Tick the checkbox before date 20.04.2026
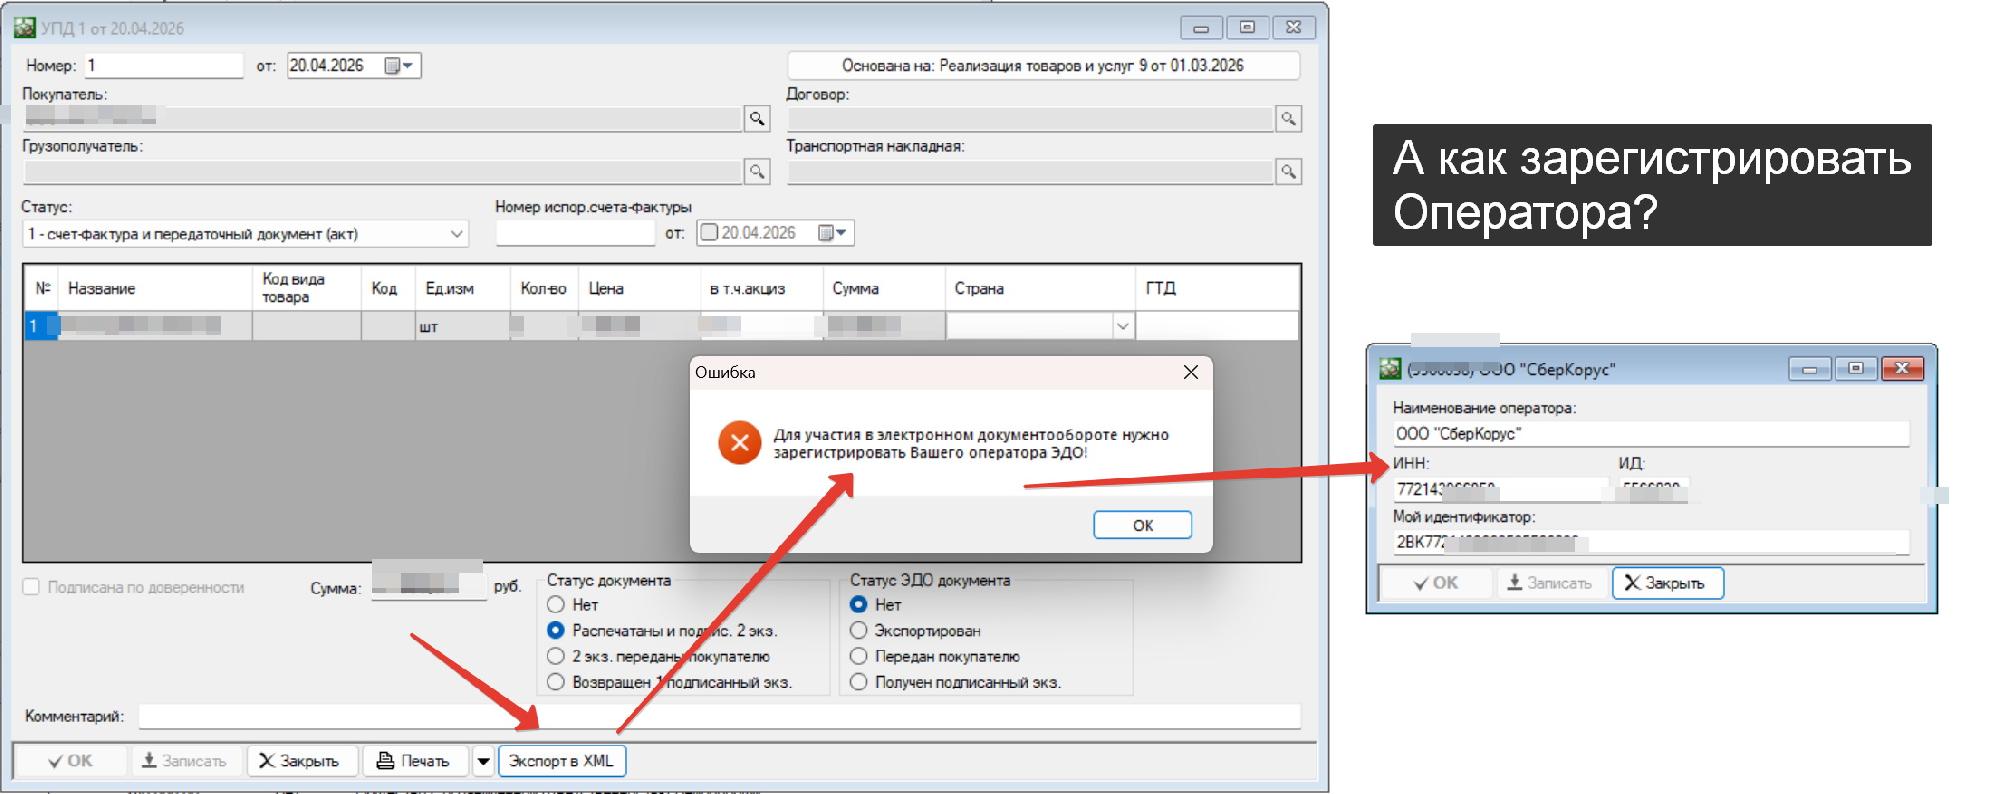The height and width of the screenshot is (794, 2000). tap(710, 233)
